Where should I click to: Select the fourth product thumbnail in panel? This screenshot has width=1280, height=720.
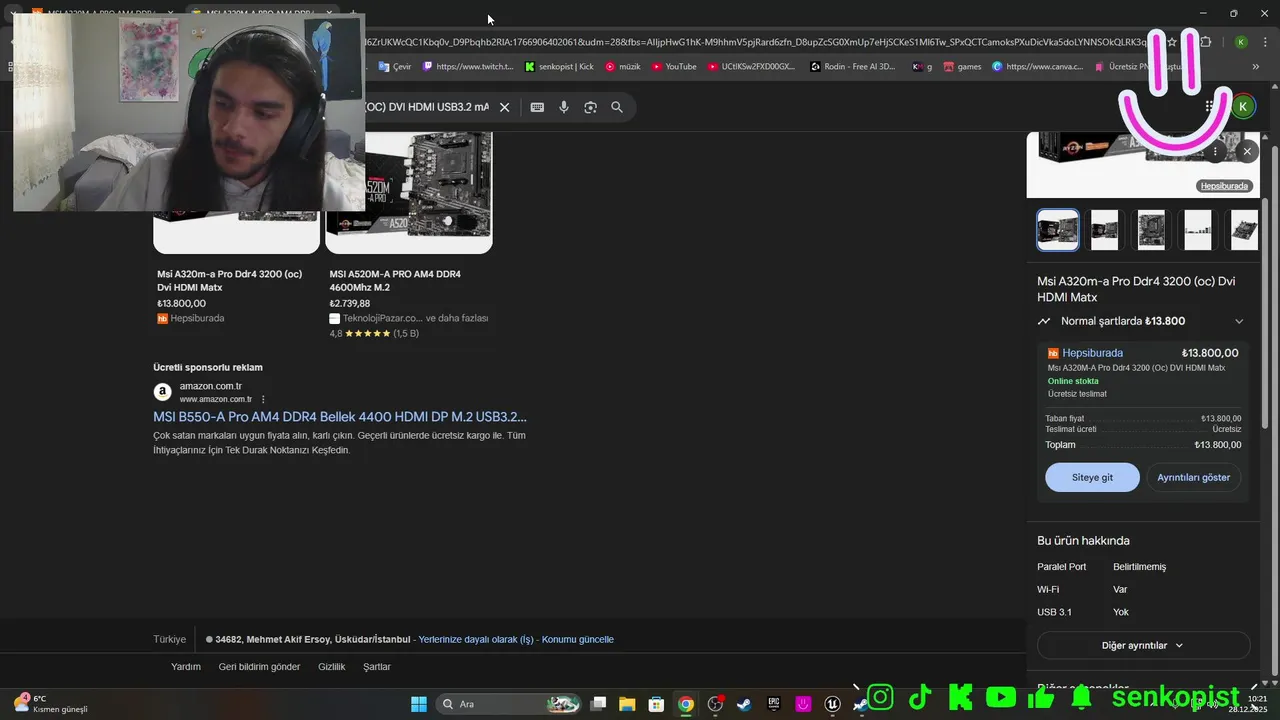point(1197,230)
